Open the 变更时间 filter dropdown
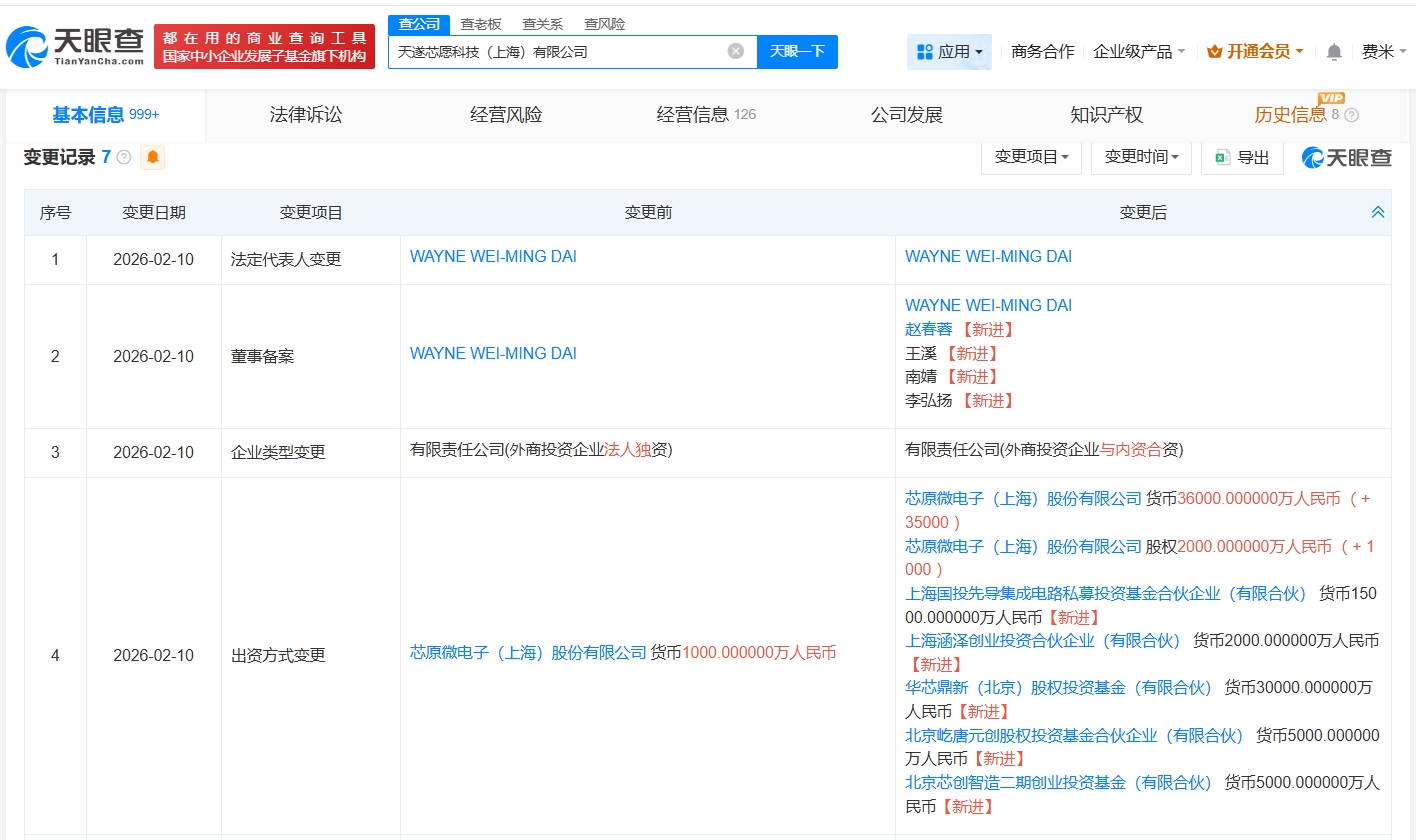 coord(1140,157)
